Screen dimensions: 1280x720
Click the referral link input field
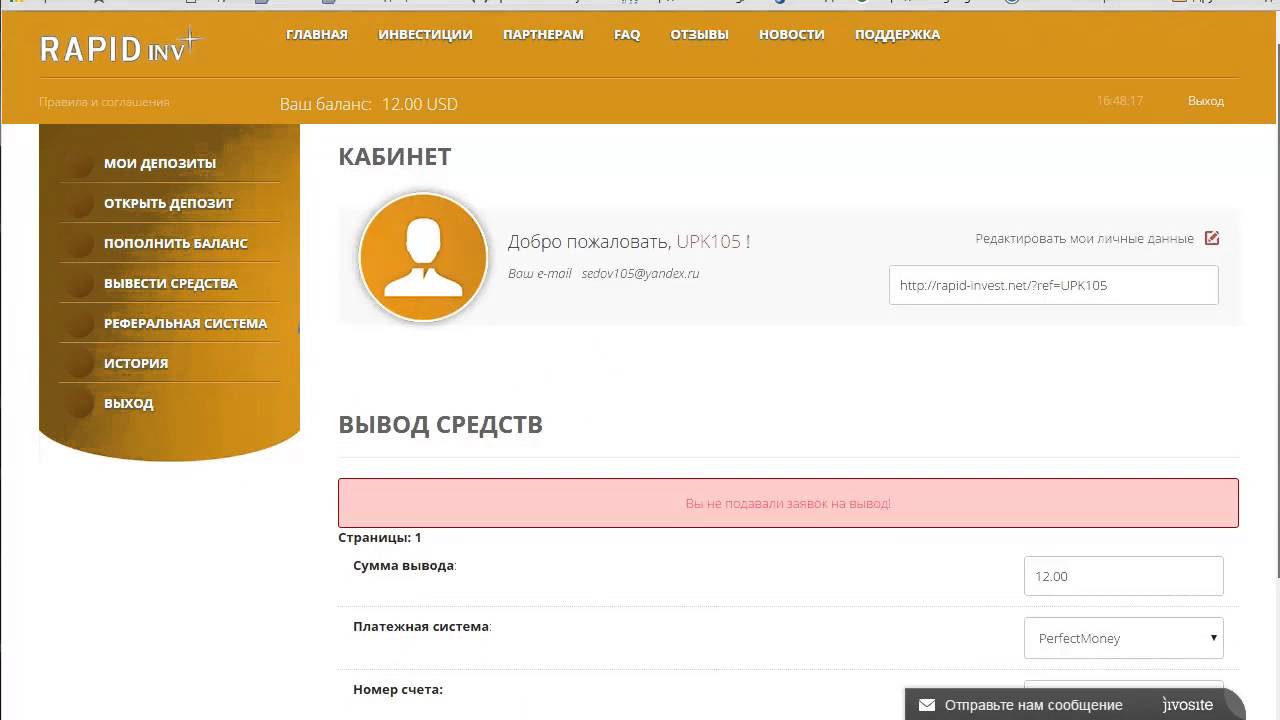click(x=1053, y=285)
